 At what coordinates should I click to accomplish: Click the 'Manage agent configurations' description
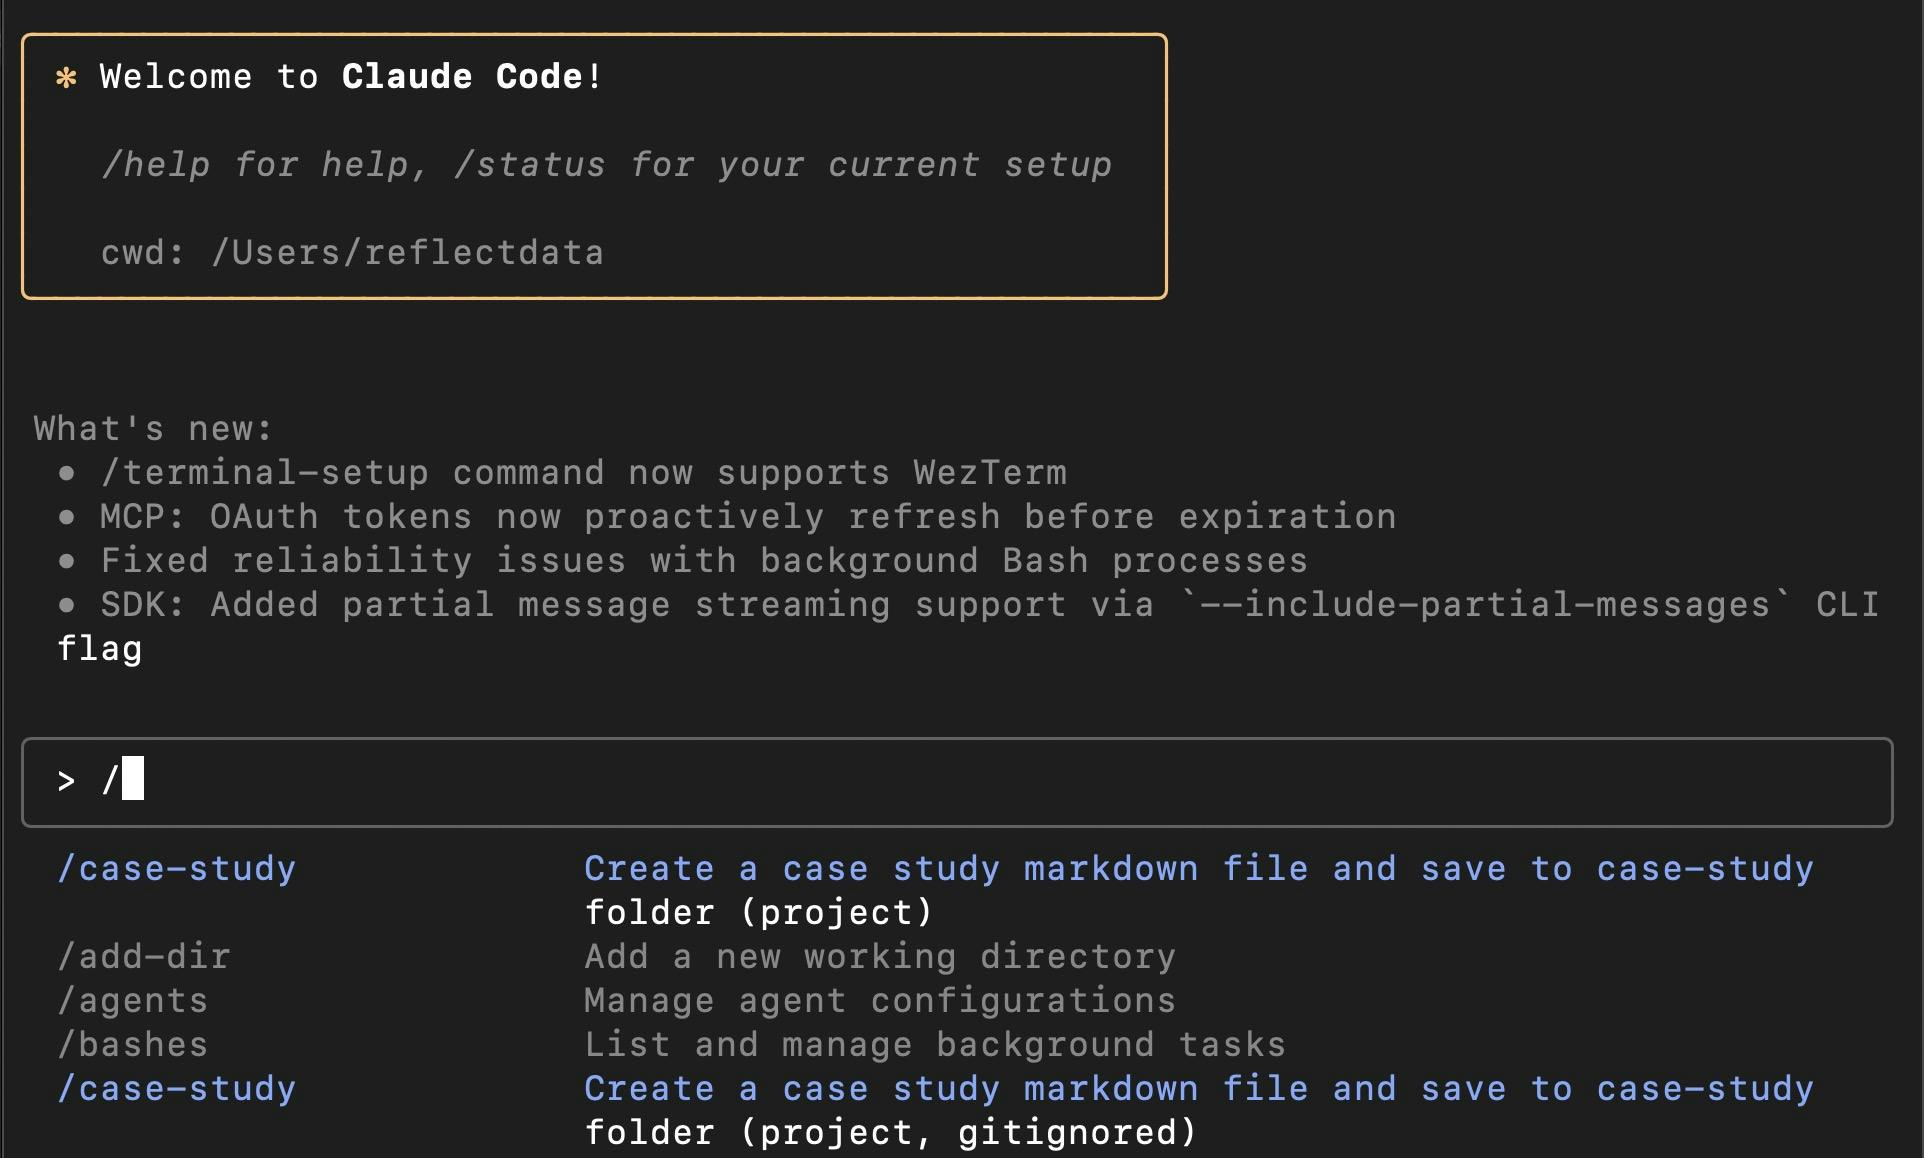click(880, 1001)
